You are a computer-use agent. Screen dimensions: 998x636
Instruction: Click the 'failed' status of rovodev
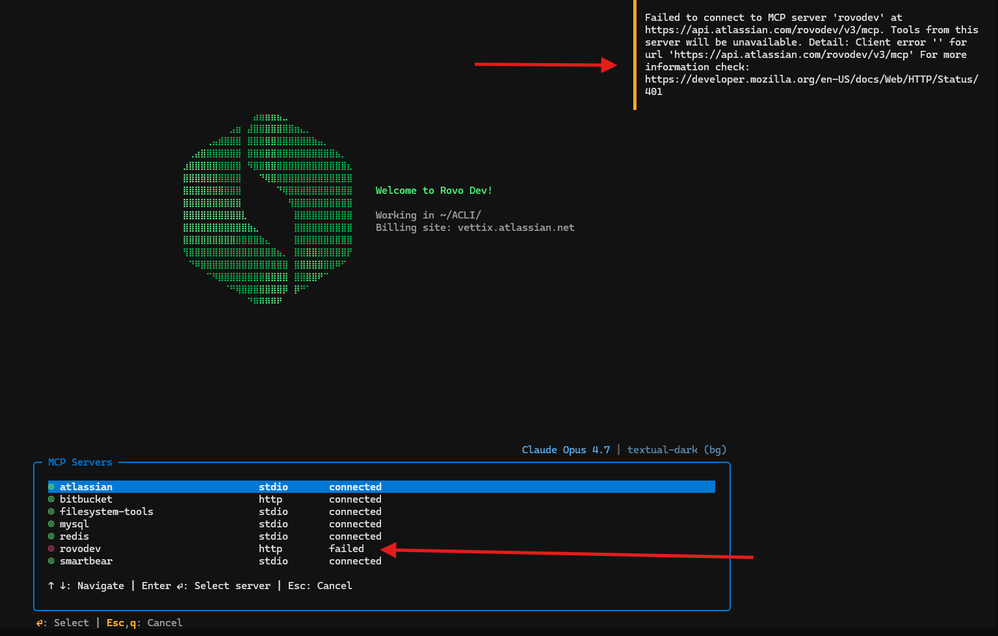coord(346,549)
